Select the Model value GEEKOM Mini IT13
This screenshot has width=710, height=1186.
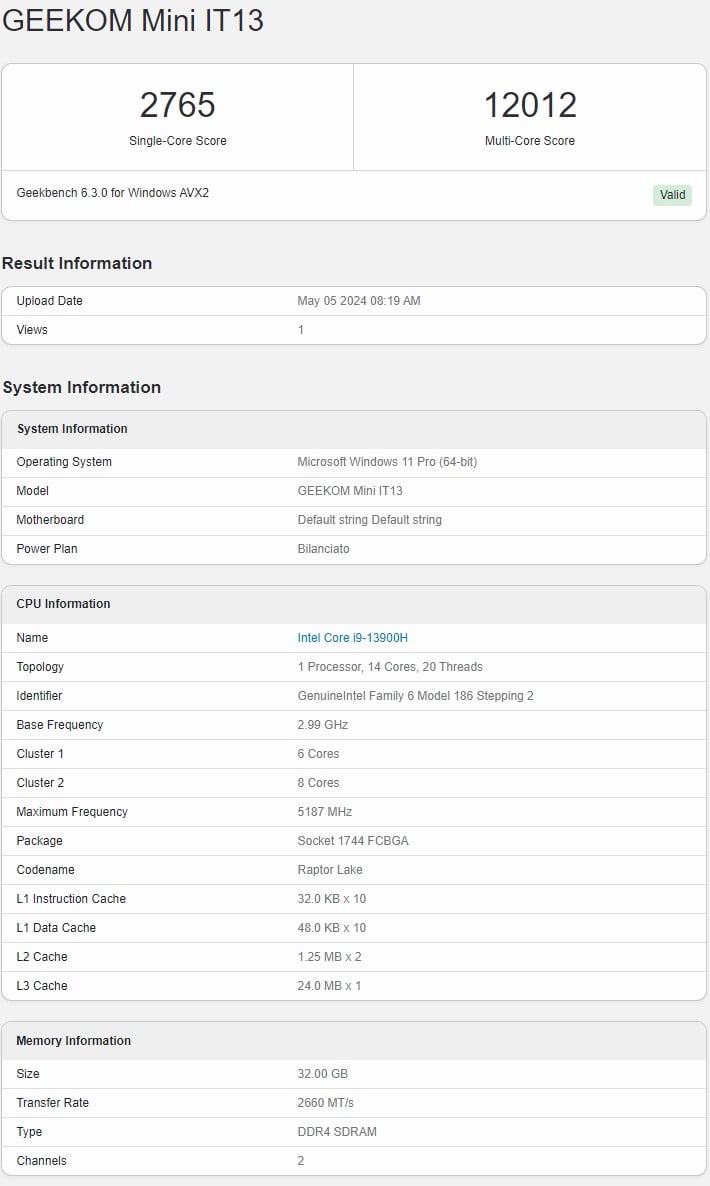tap(350, 491)
